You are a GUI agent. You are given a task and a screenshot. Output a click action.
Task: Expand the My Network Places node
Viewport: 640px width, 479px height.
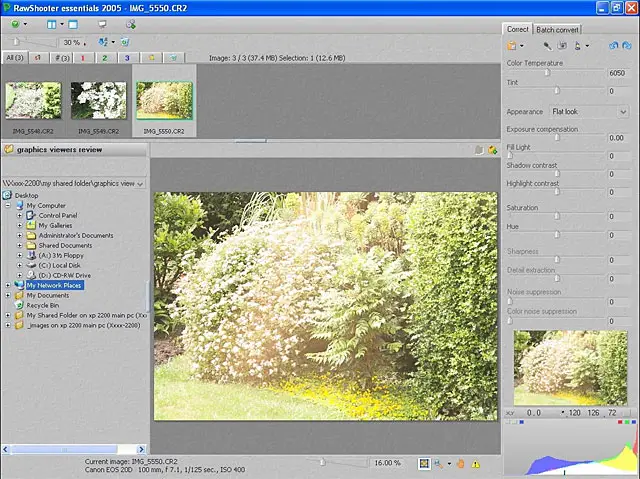pos(8,285)
